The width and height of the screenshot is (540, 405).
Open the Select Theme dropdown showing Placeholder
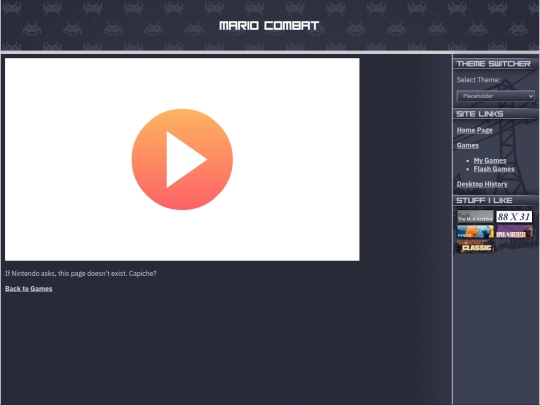[x=496, y=96]
